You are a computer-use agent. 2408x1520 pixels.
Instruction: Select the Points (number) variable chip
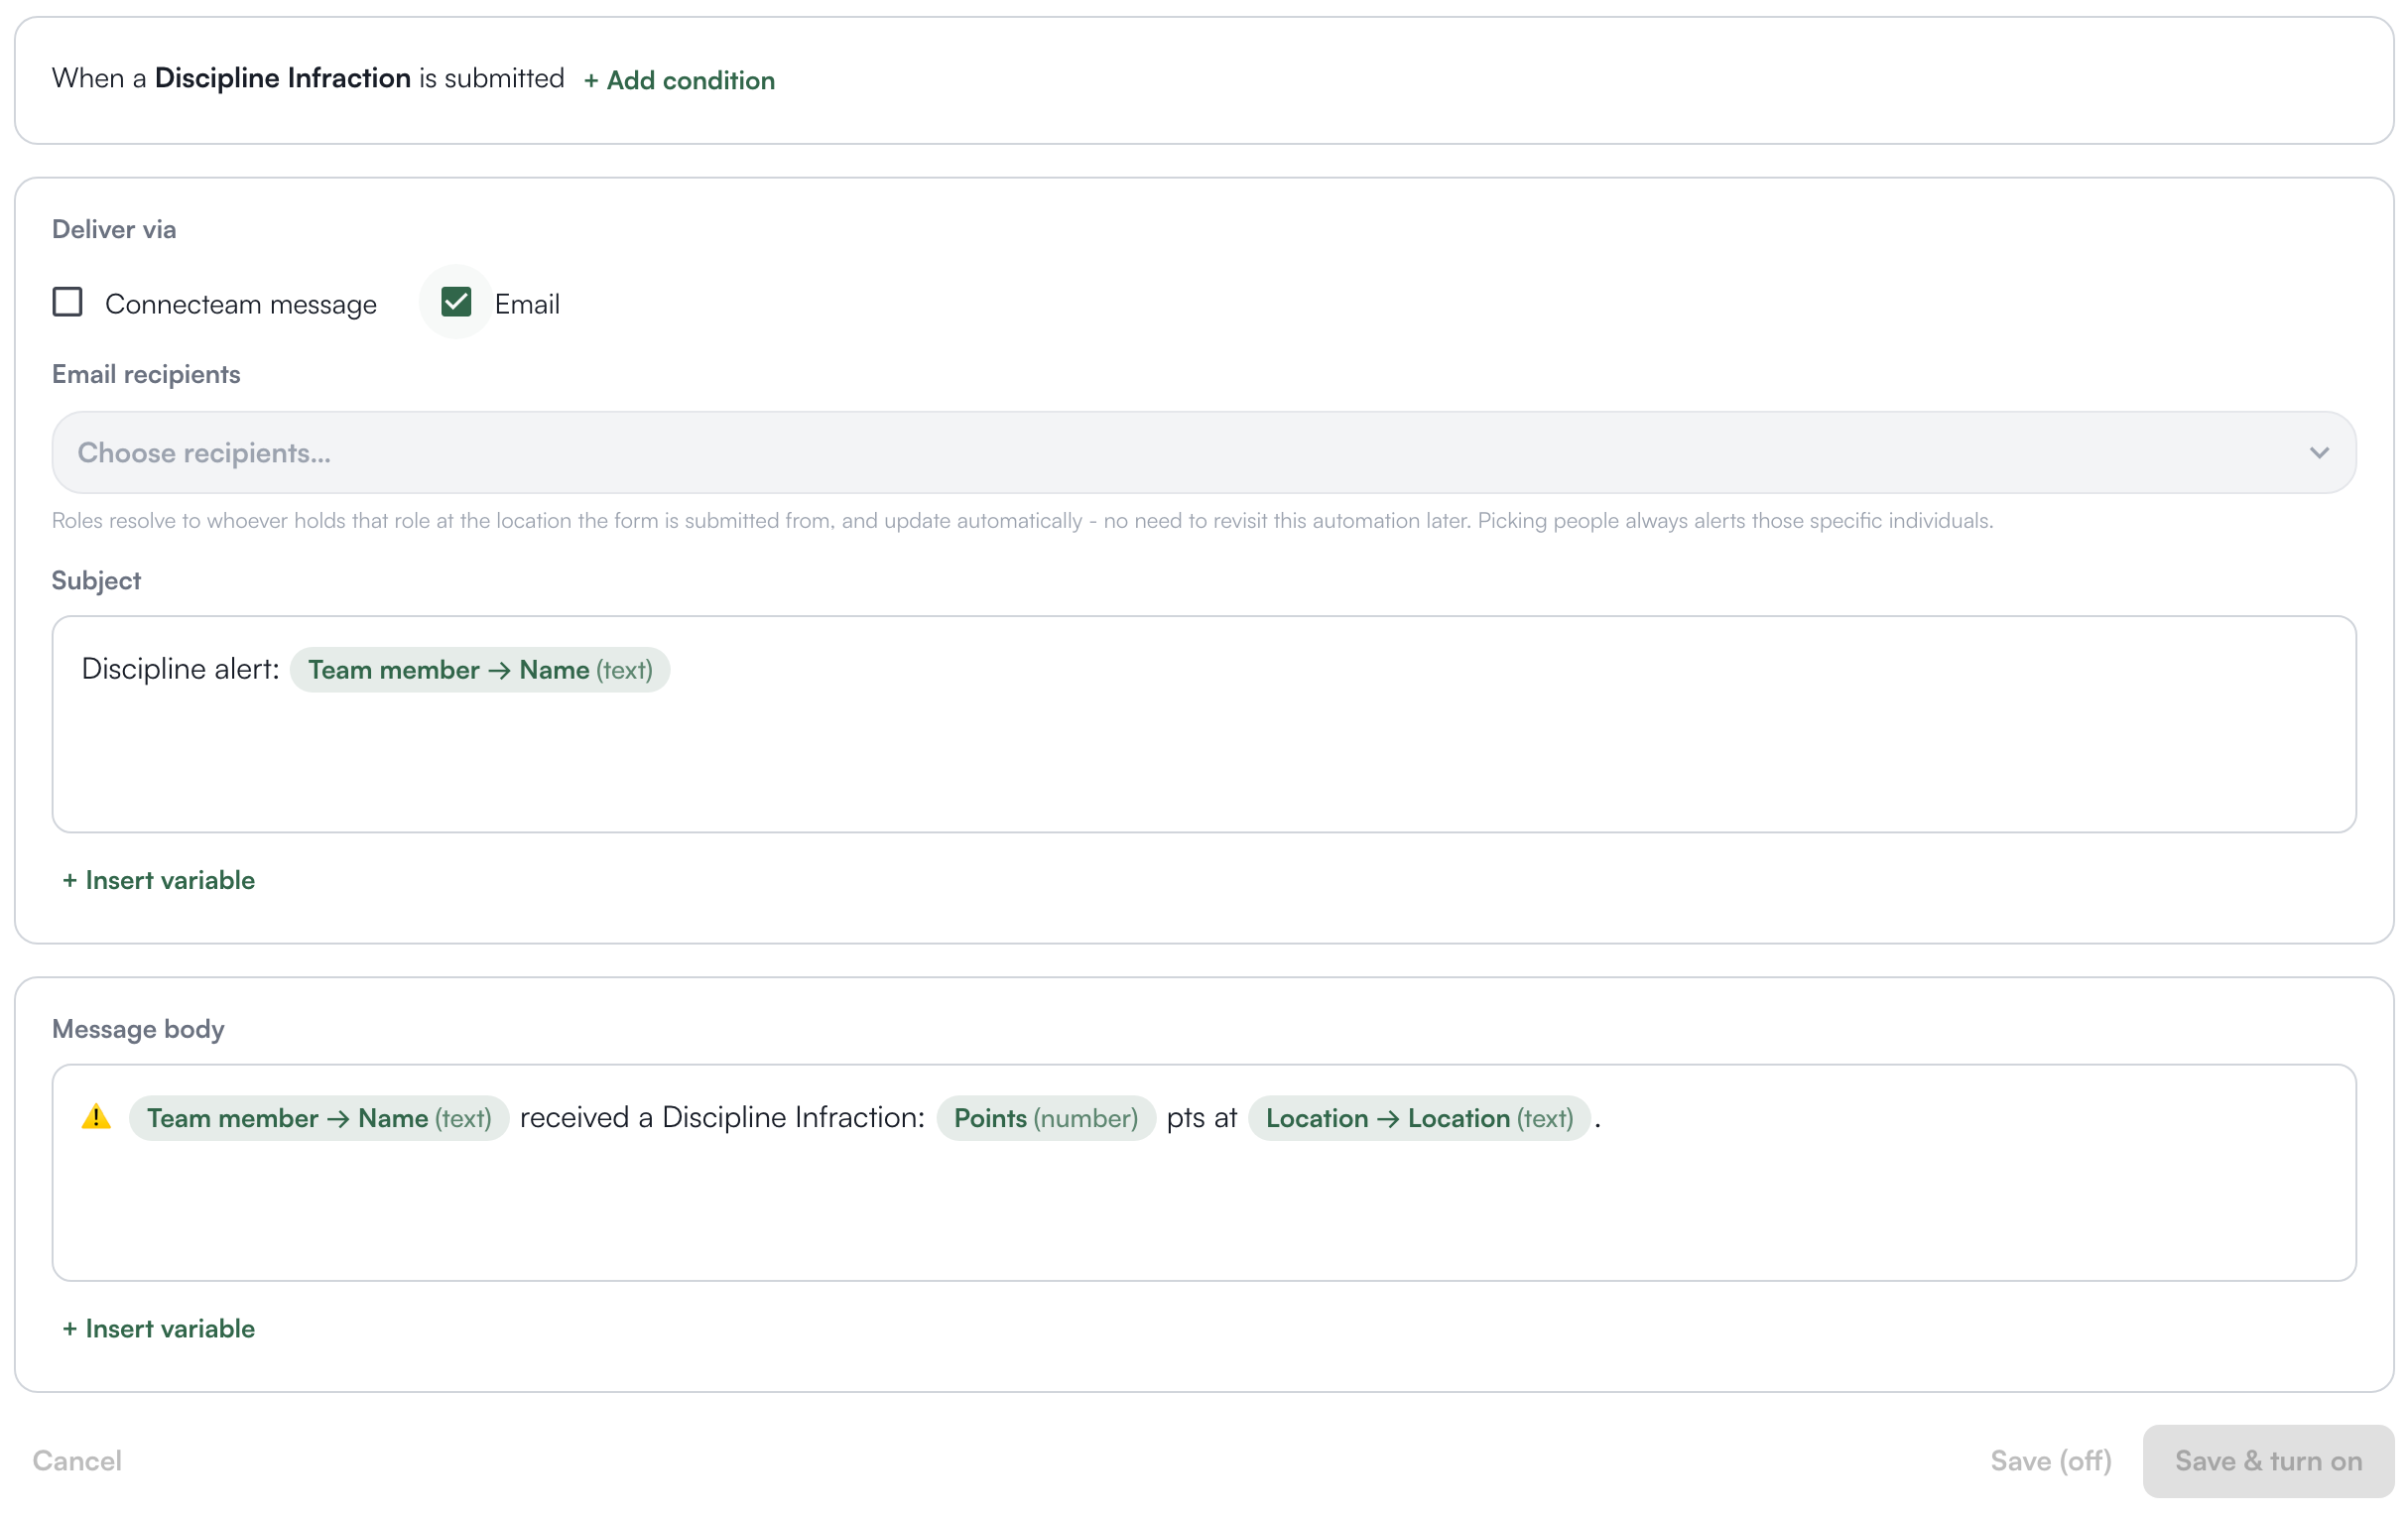pos(1046,1118)
